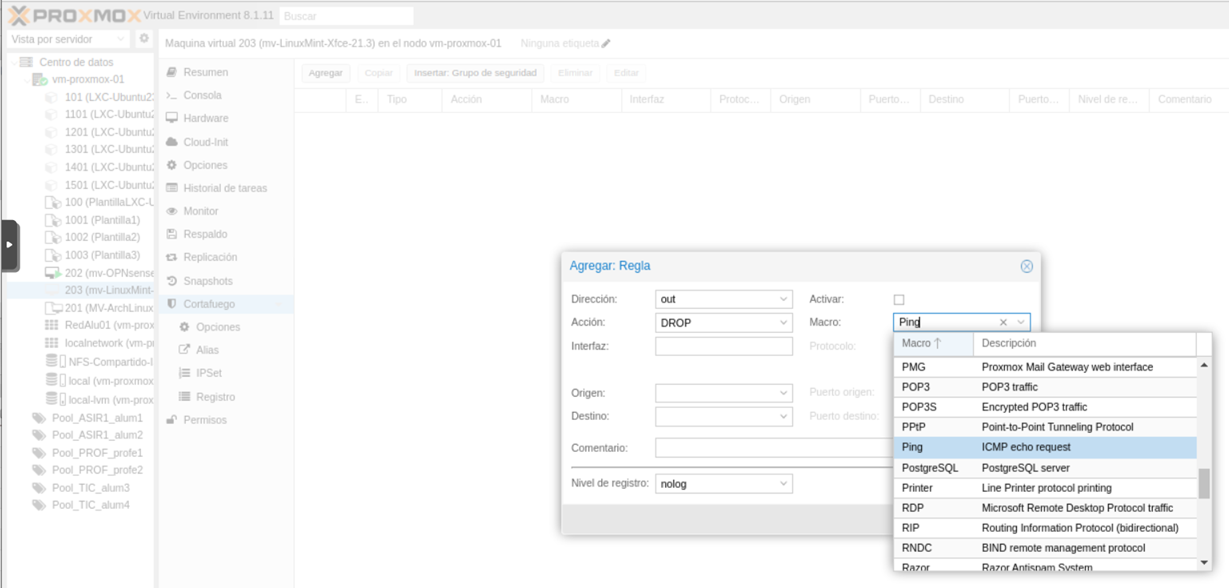This screenshot has height=588, width=1229.
Task: Clear the Macro field with X icon
Action: point(1003,322)
